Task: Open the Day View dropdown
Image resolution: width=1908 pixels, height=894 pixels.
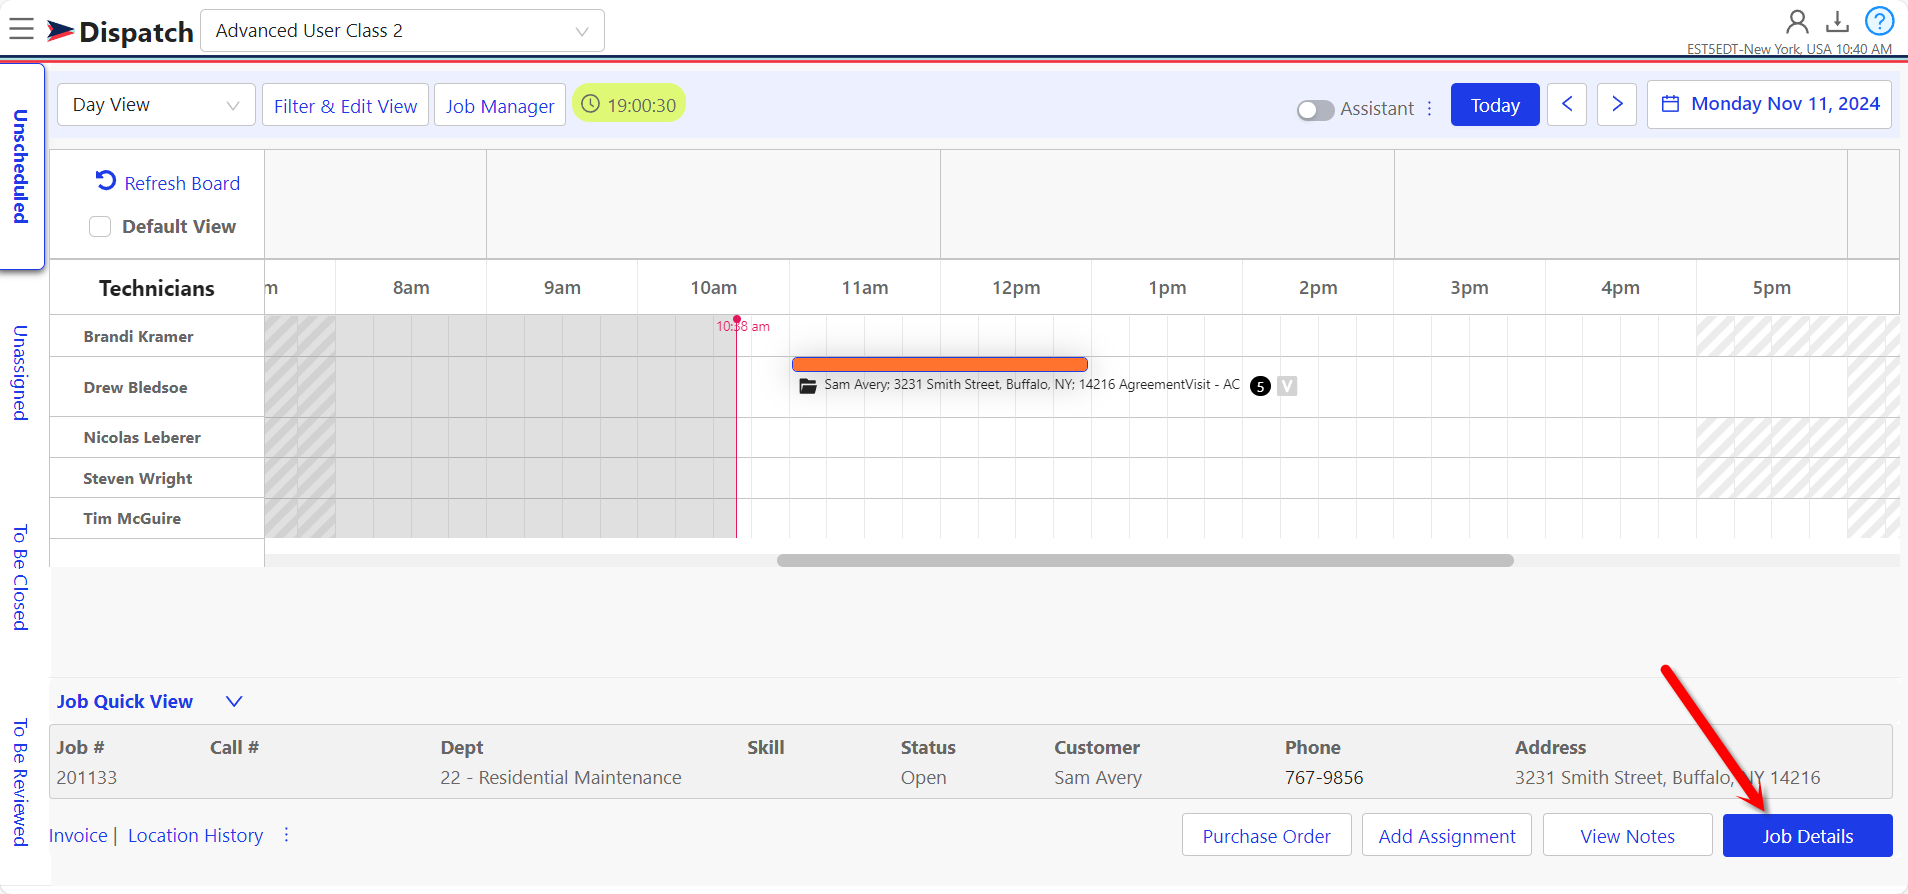Action: [x=157, y=105]
